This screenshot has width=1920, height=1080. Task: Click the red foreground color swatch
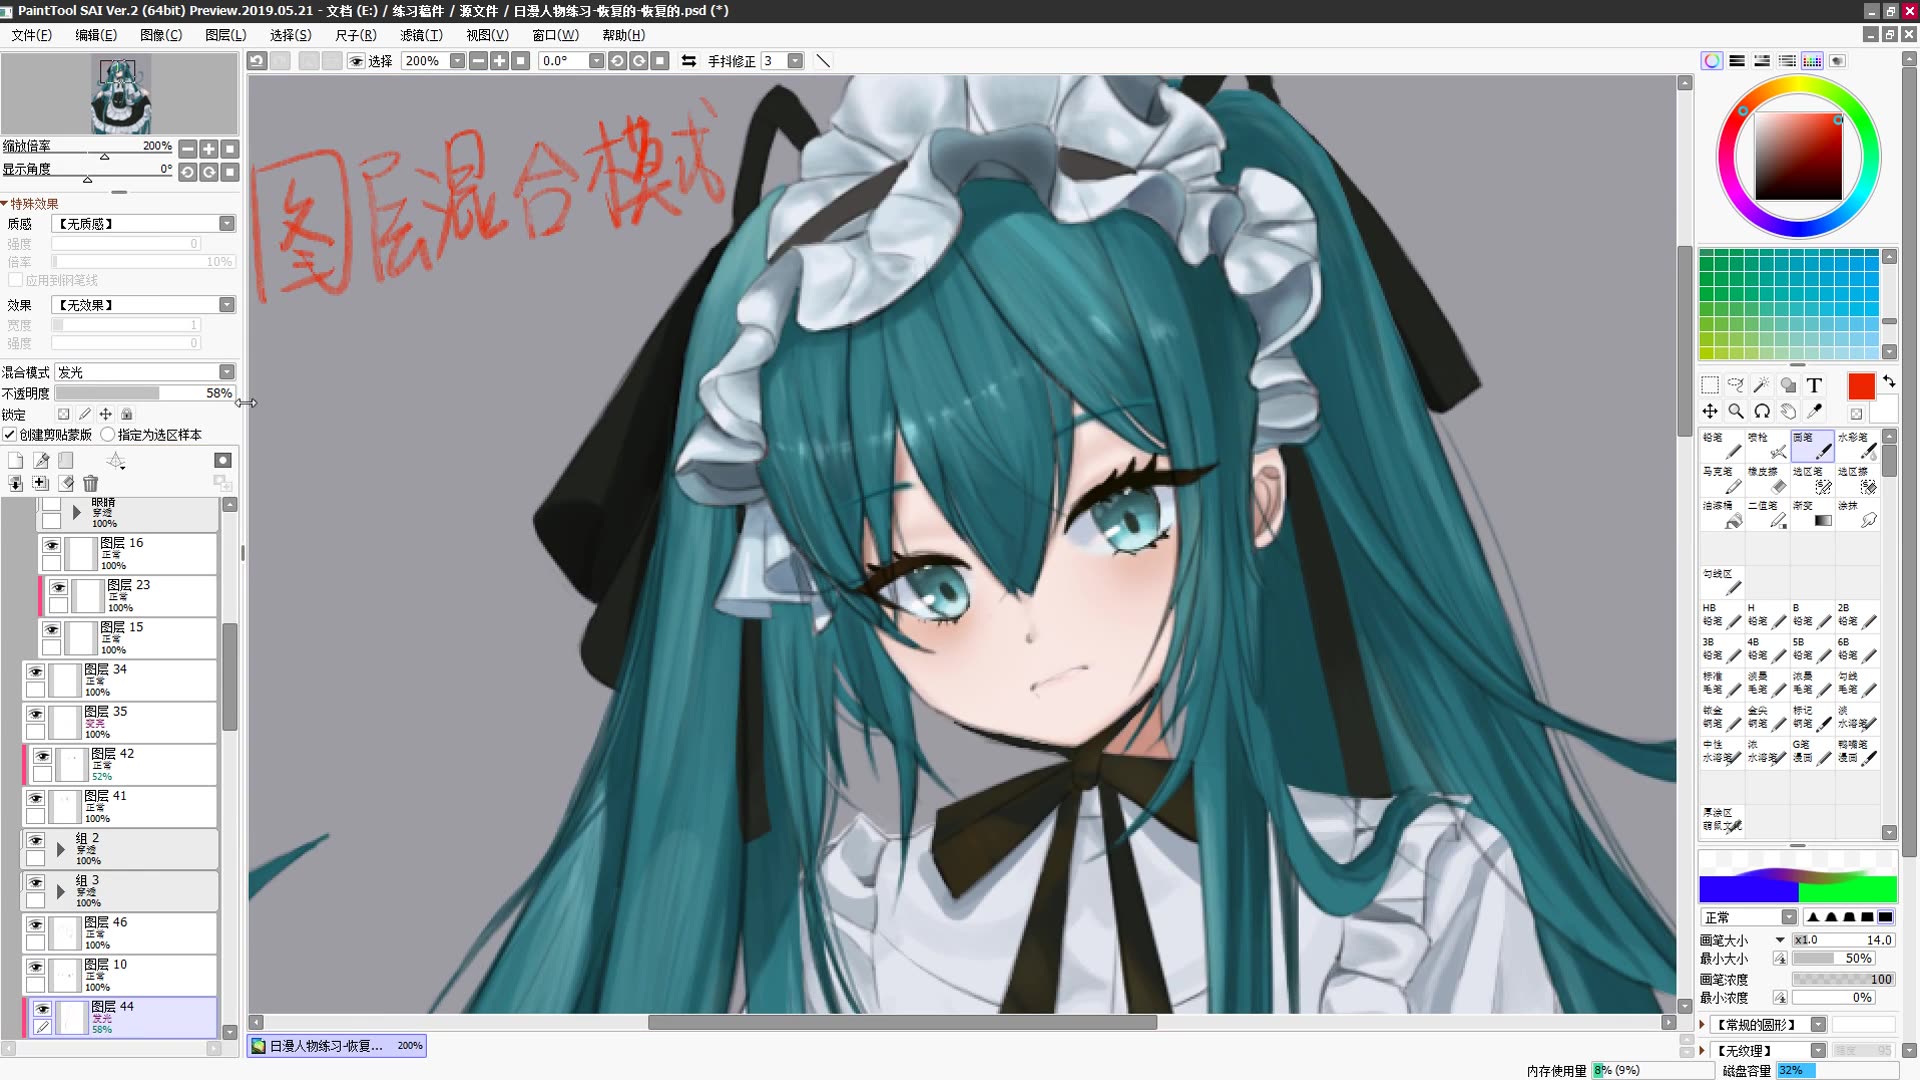(1861, 387)
